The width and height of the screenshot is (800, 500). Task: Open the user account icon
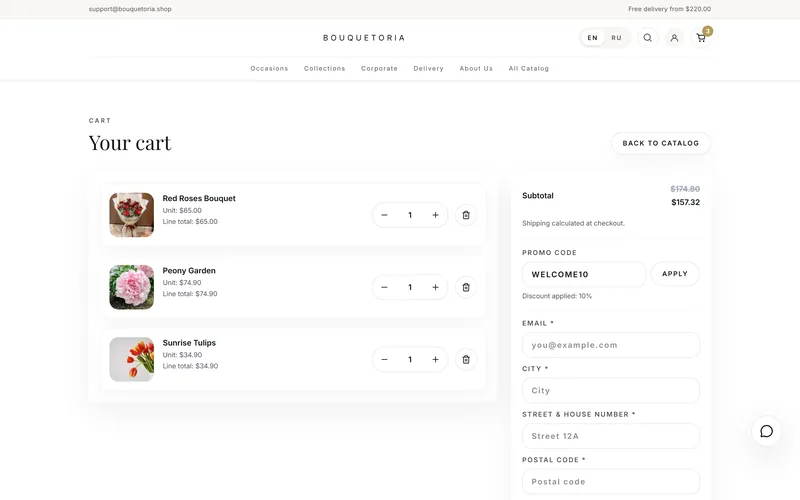674,38
